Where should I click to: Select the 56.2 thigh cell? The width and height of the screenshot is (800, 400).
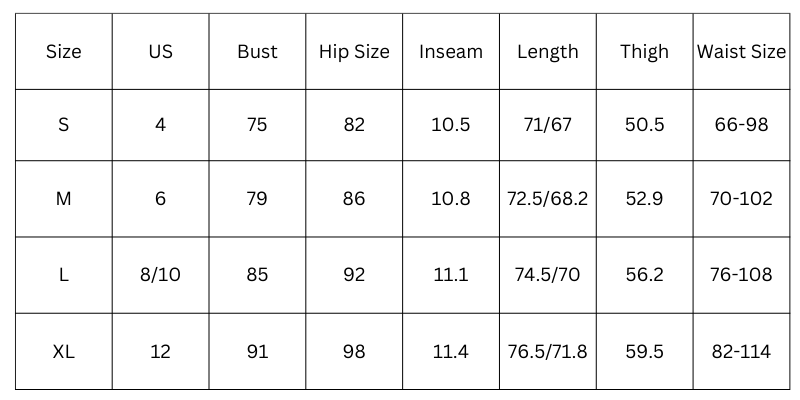(644, 275)
